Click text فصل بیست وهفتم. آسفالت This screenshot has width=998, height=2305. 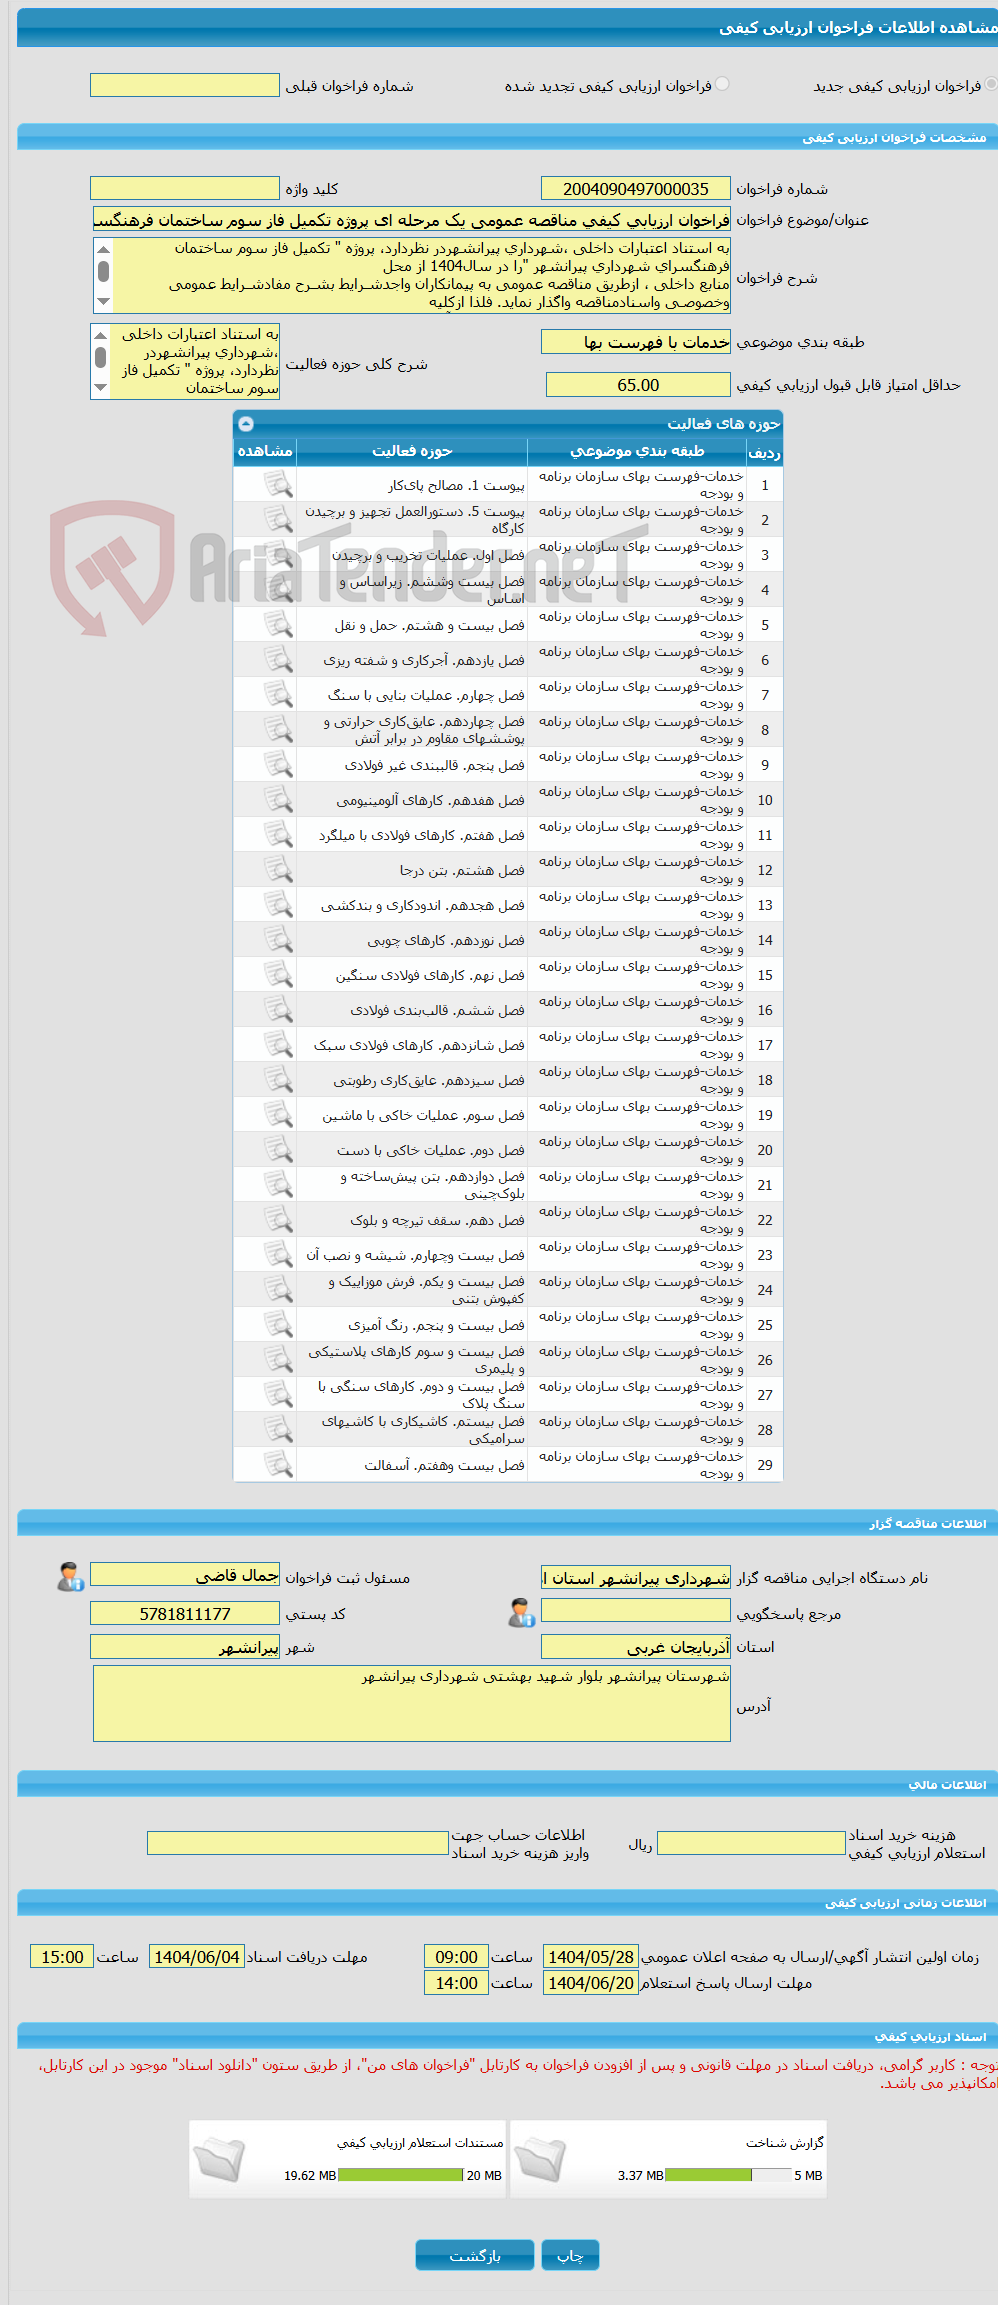pos(444,1465)
